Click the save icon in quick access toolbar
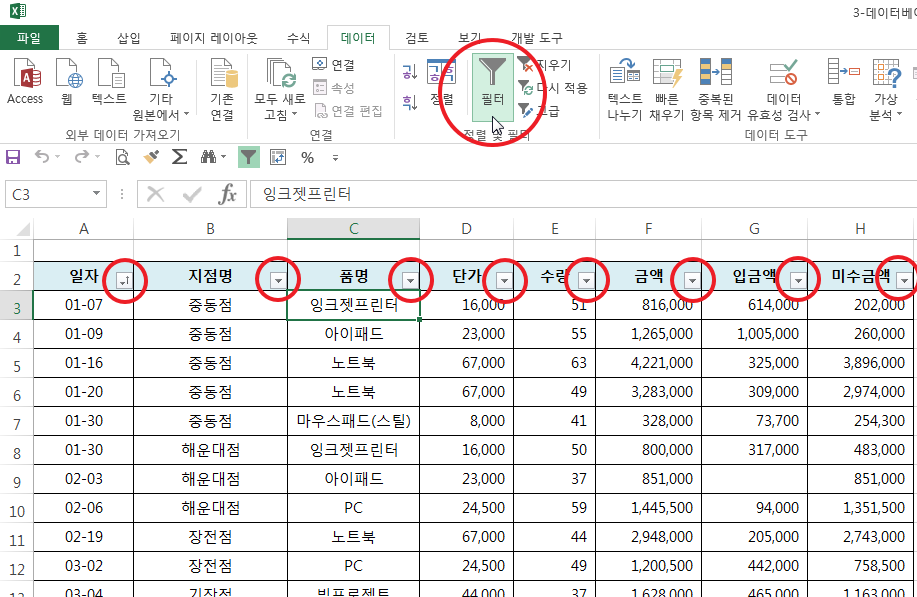The image size is (917, 597). 13,157
